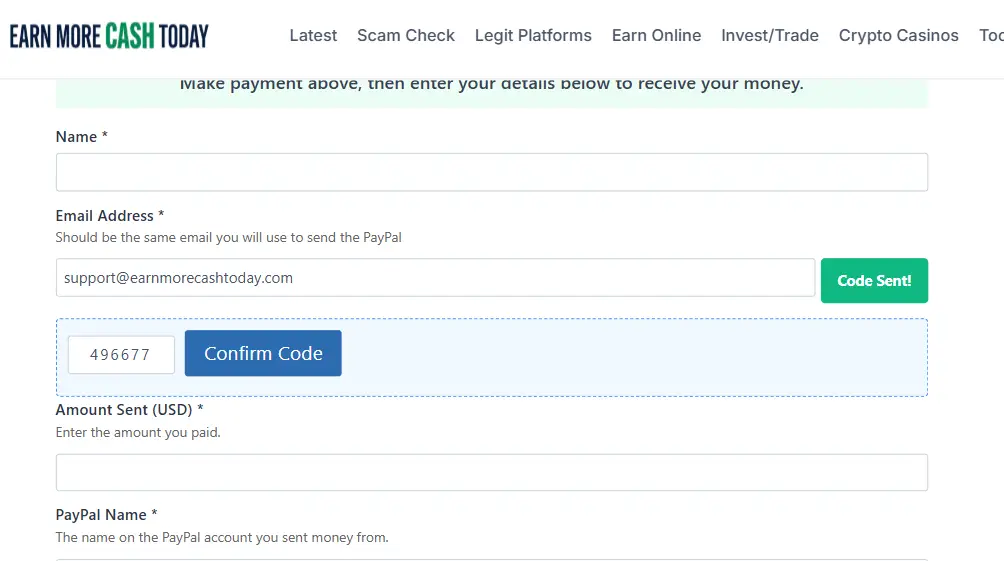
Task: Click the Email Address input field
Action: [x=435, y=278]
